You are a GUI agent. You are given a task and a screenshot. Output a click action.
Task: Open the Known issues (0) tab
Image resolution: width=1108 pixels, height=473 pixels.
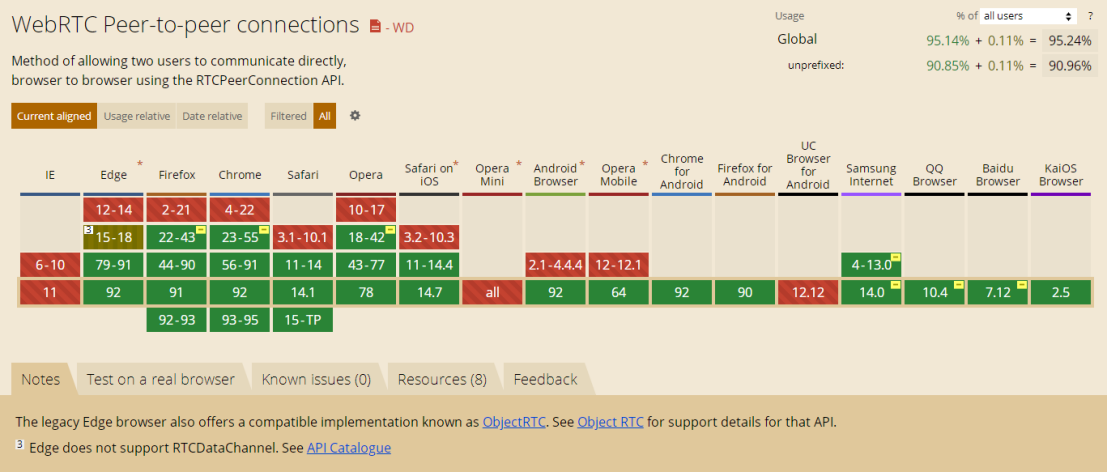click(316, 380)
